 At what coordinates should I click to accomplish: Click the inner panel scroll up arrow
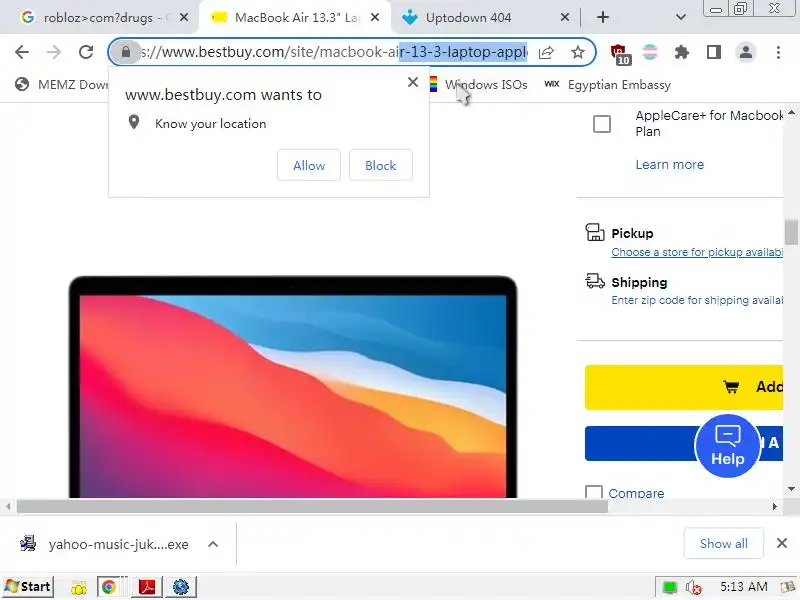tap(791, 112)
